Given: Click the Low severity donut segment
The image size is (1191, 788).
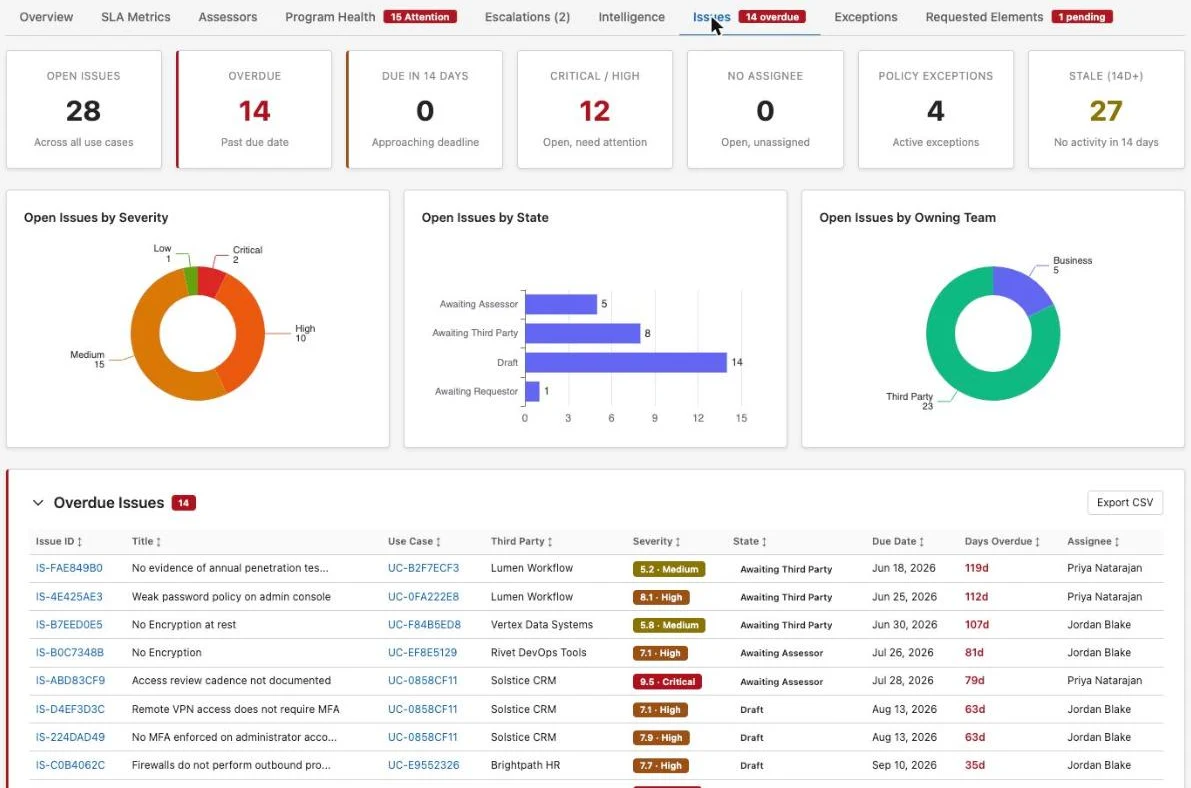Looking at the screenshot, I should (191, 281).
